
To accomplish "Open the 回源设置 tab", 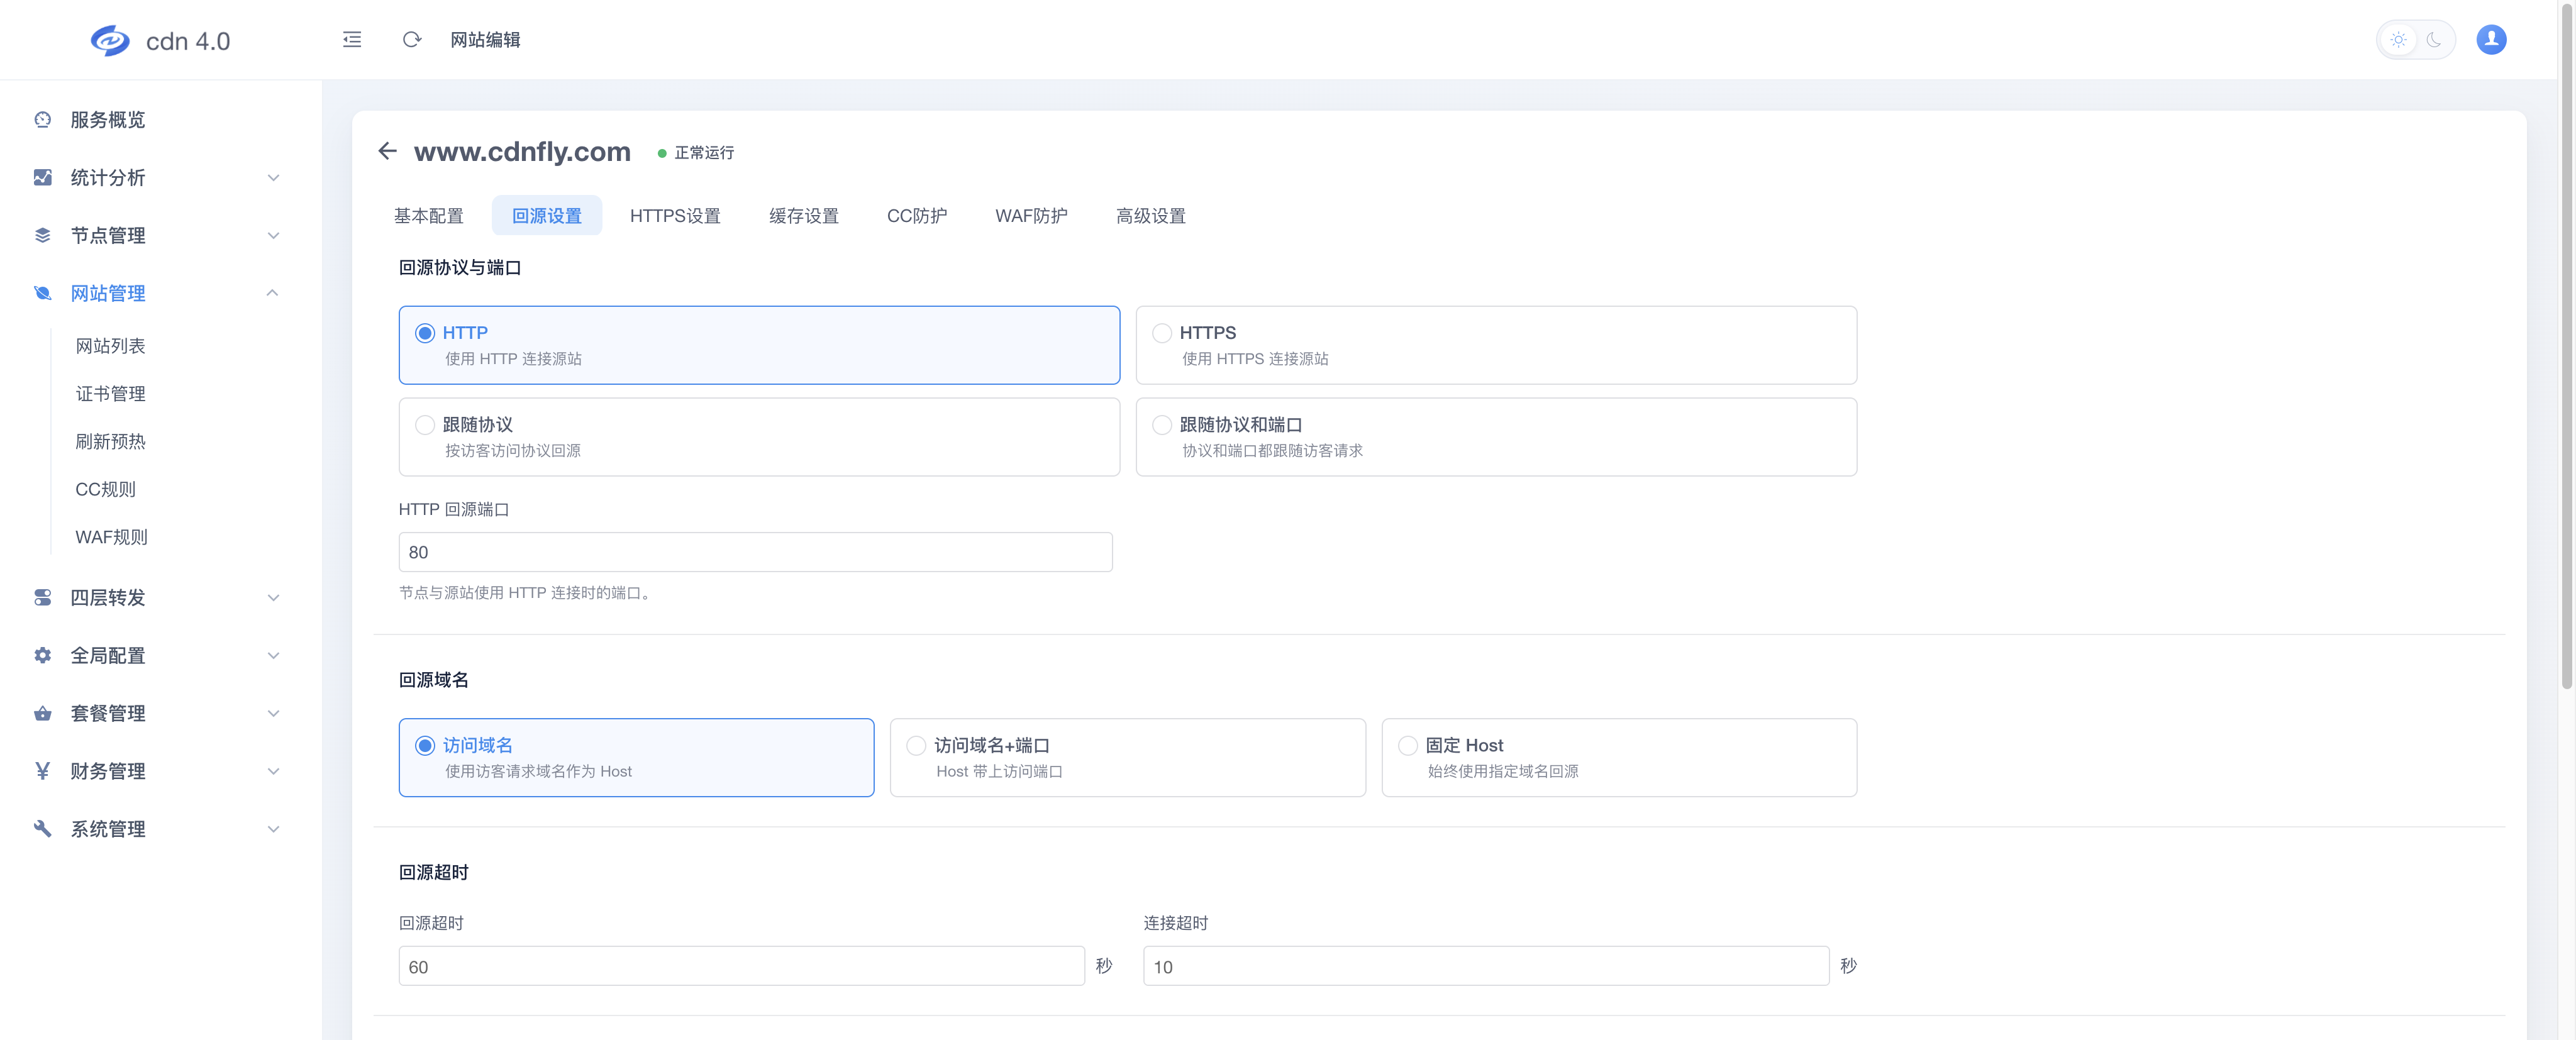I will 547,216.
